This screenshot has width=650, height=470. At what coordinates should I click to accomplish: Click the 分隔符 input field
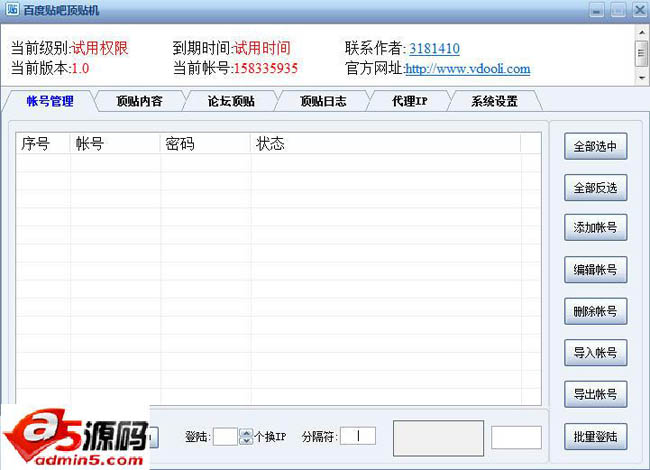[x=358, y=436]
